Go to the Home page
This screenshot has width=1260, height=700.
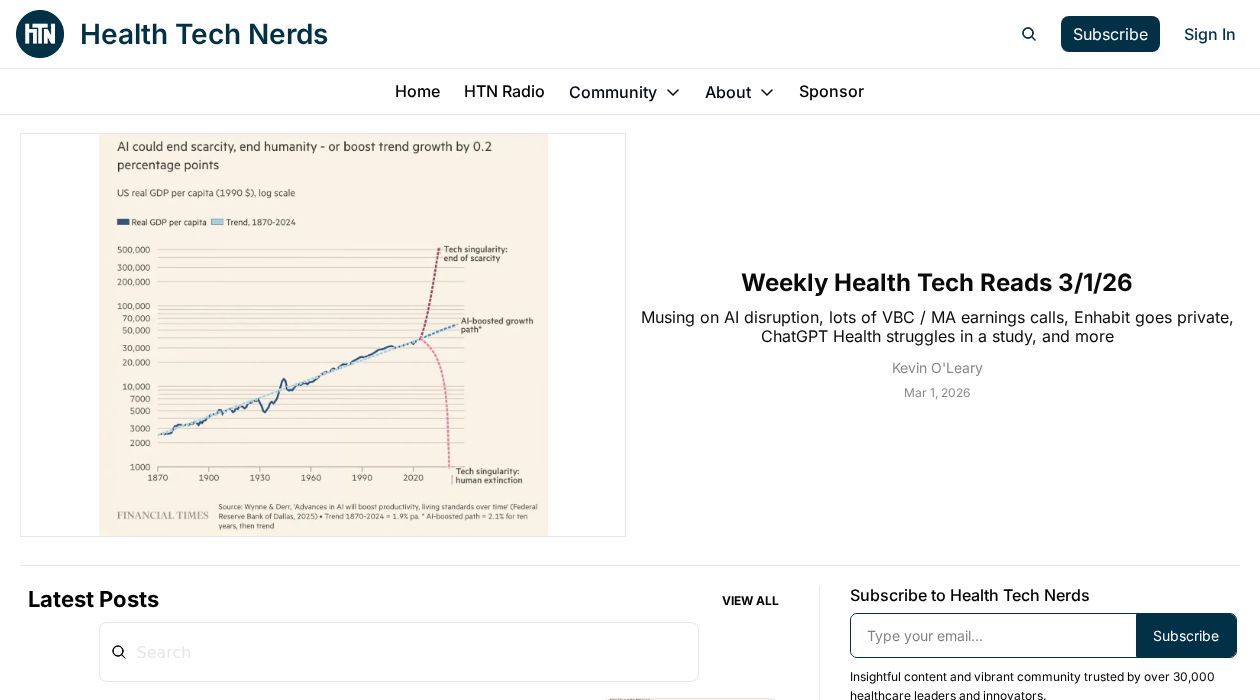pyautogui.click(x=417, y=91)
